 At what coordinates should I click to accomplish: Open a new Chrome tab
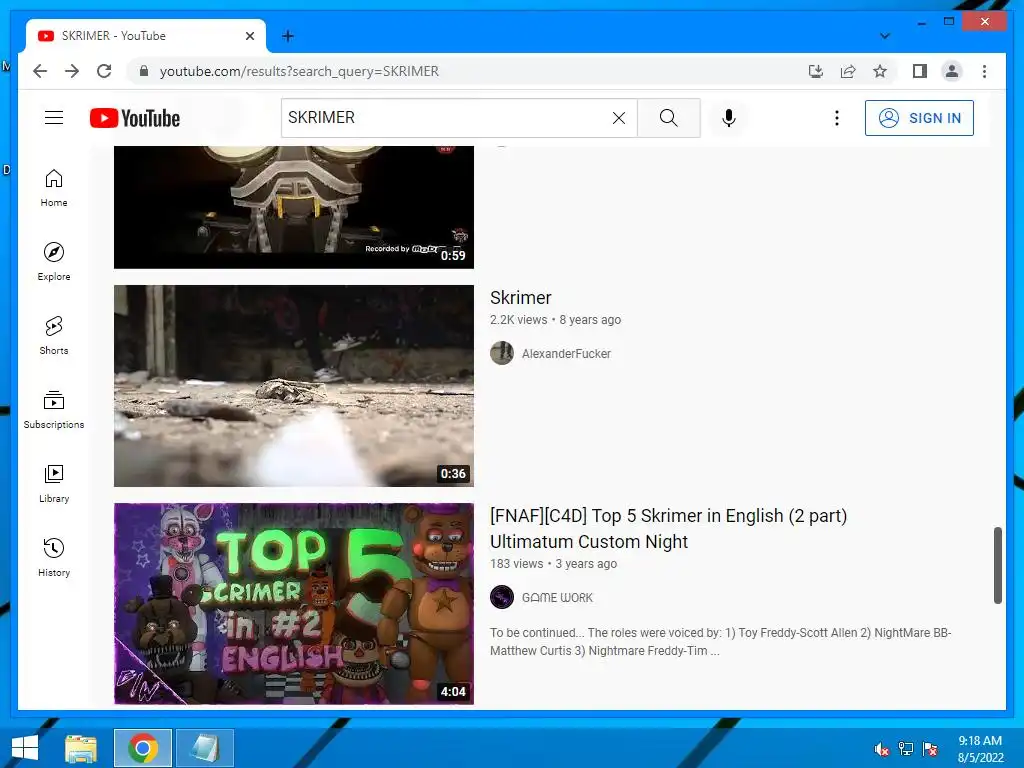(x=287, y=36)
